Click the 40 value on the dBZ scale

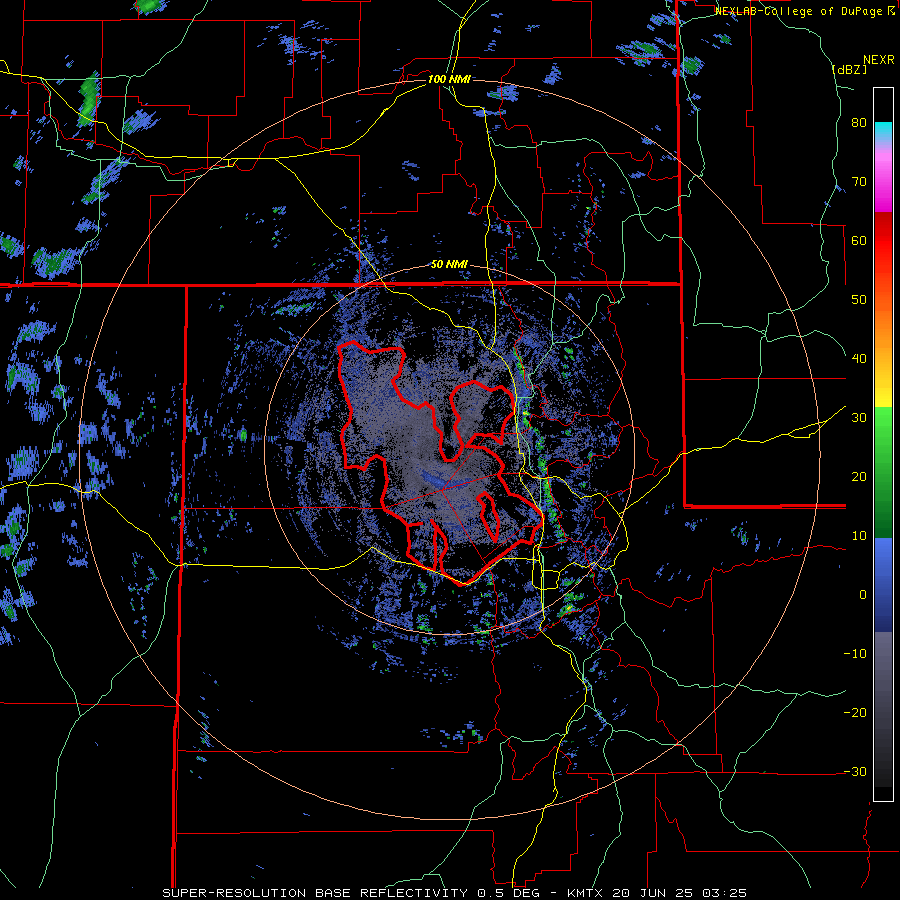(x=859, y=359)
